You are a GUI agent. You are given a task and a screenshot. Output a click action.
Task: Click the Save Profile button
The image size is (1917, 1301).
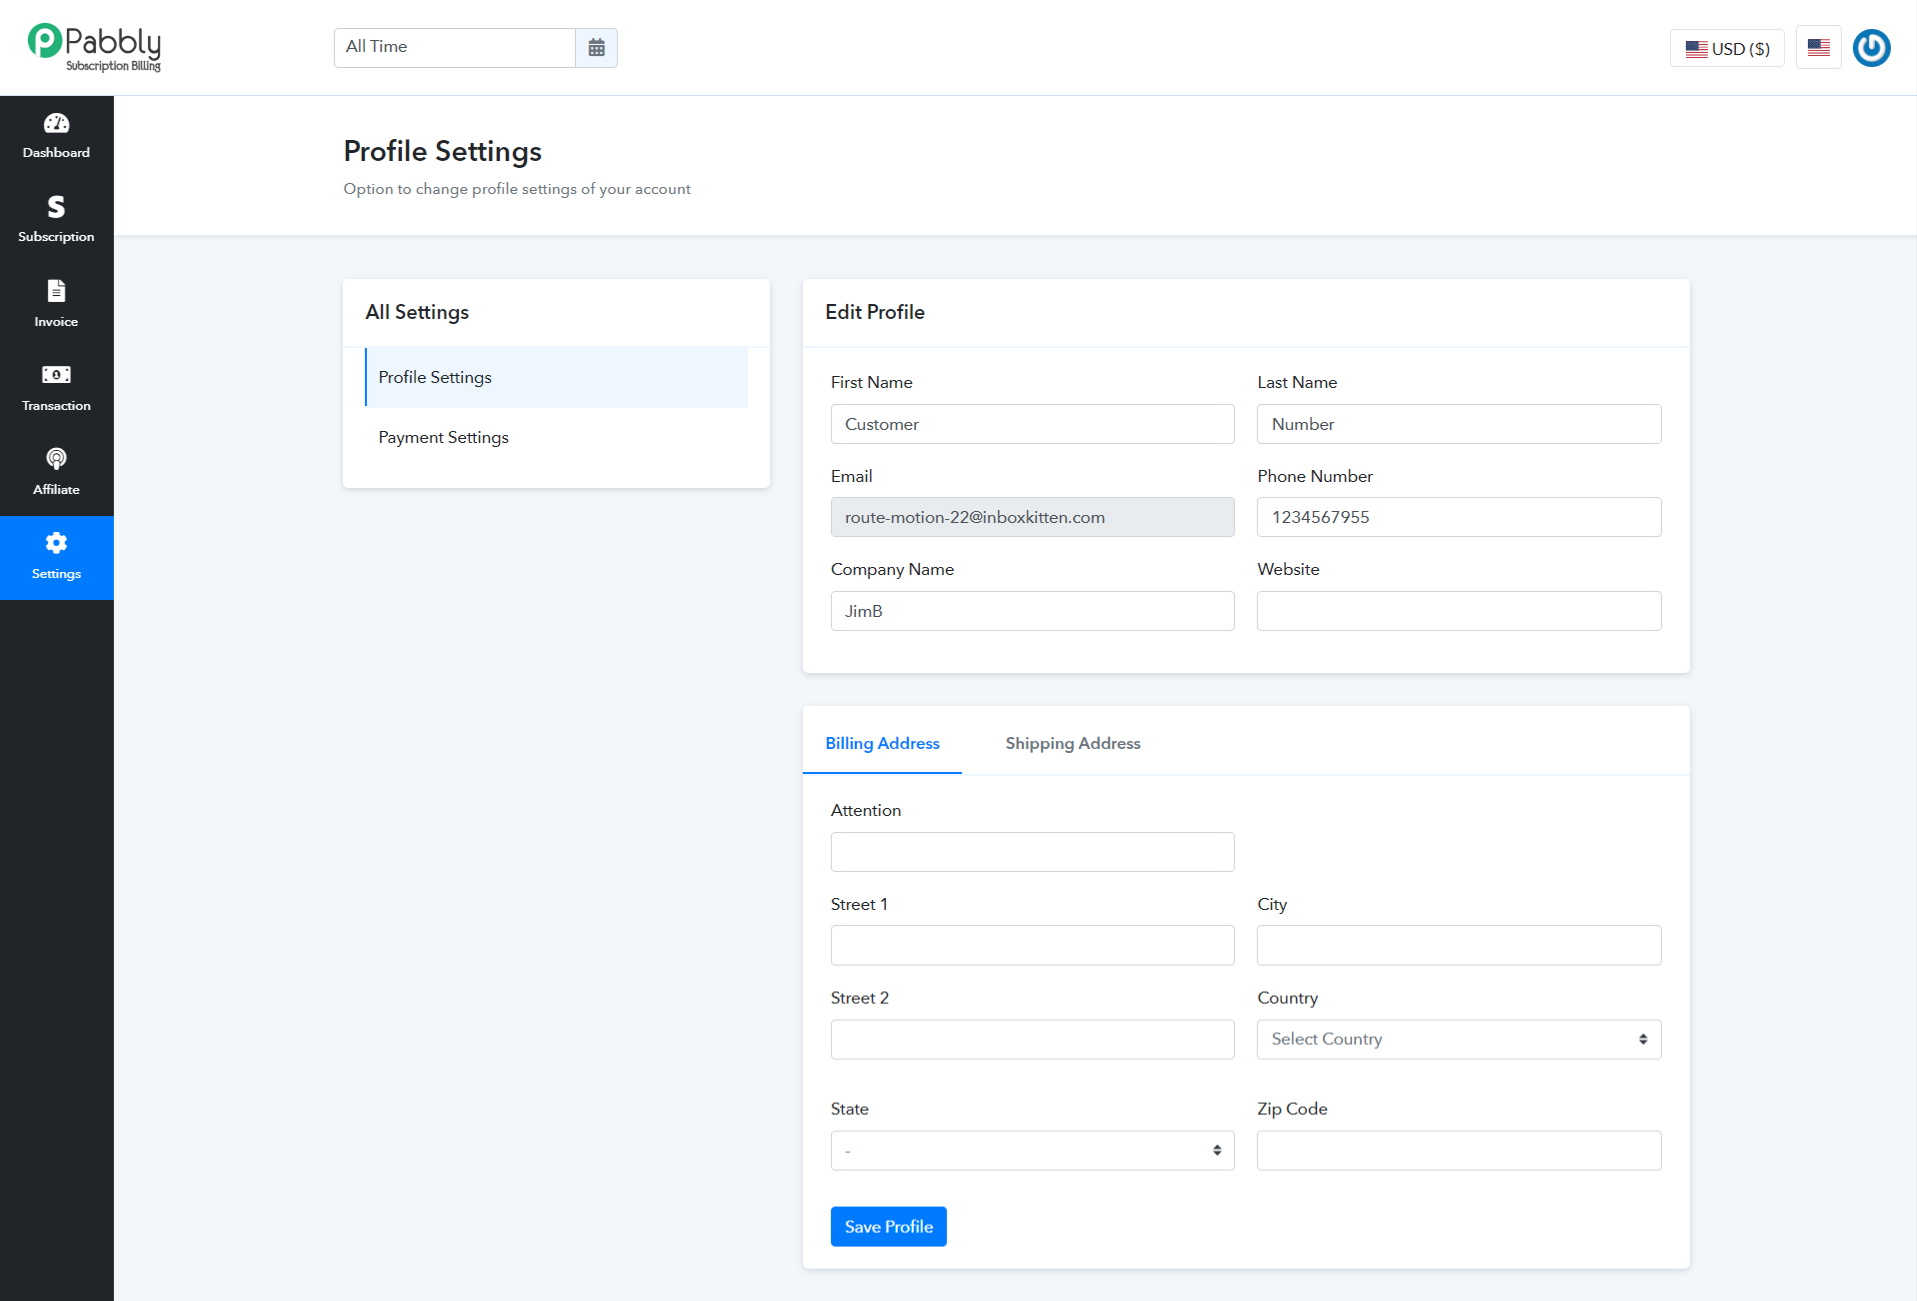888,1227
